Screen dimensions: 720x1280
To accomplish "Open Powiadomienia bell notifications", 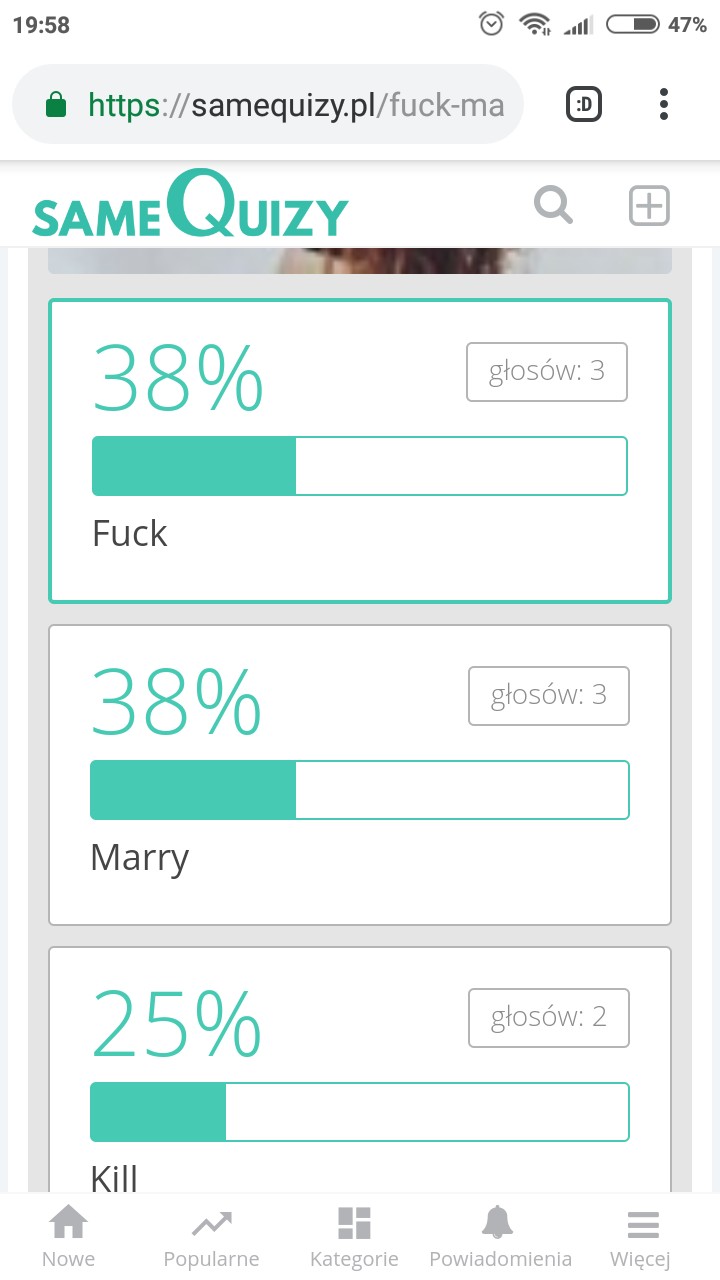I will (x=500, y=1236).
